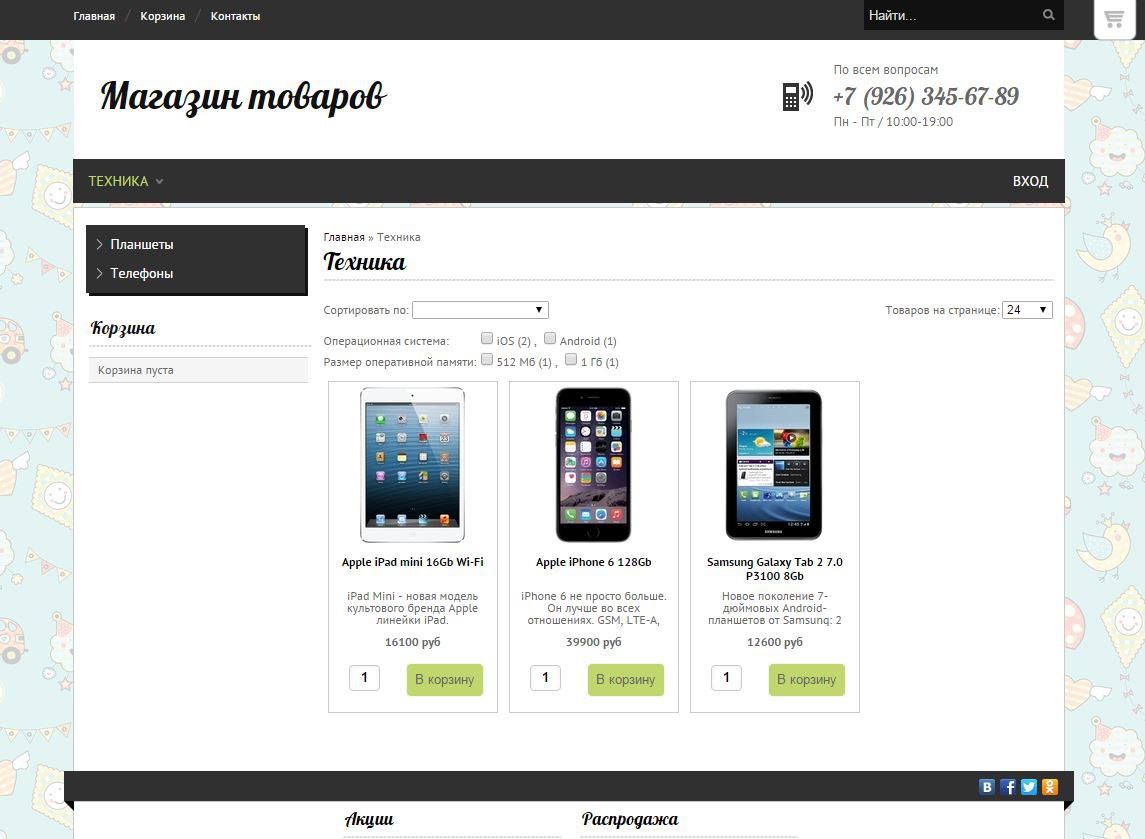Image resolution: width=1145 pixels, height=839 pixels.
Task: Enable the Android filter checkbox
Action: [550, 338]
